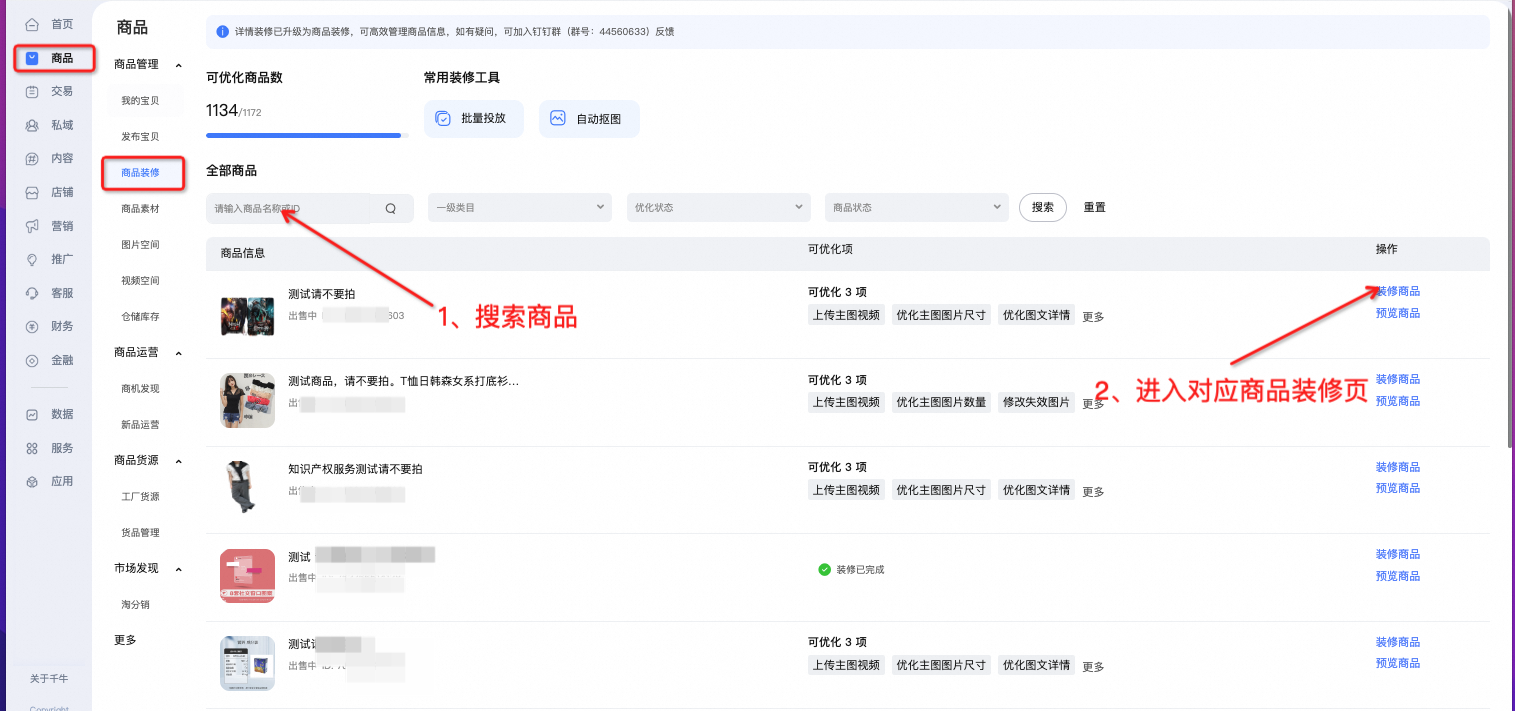This screenshot has height=711, width=1515.
Task: Expand 更多 for 测试请不要拍 row
Action: click(1093, 317)
